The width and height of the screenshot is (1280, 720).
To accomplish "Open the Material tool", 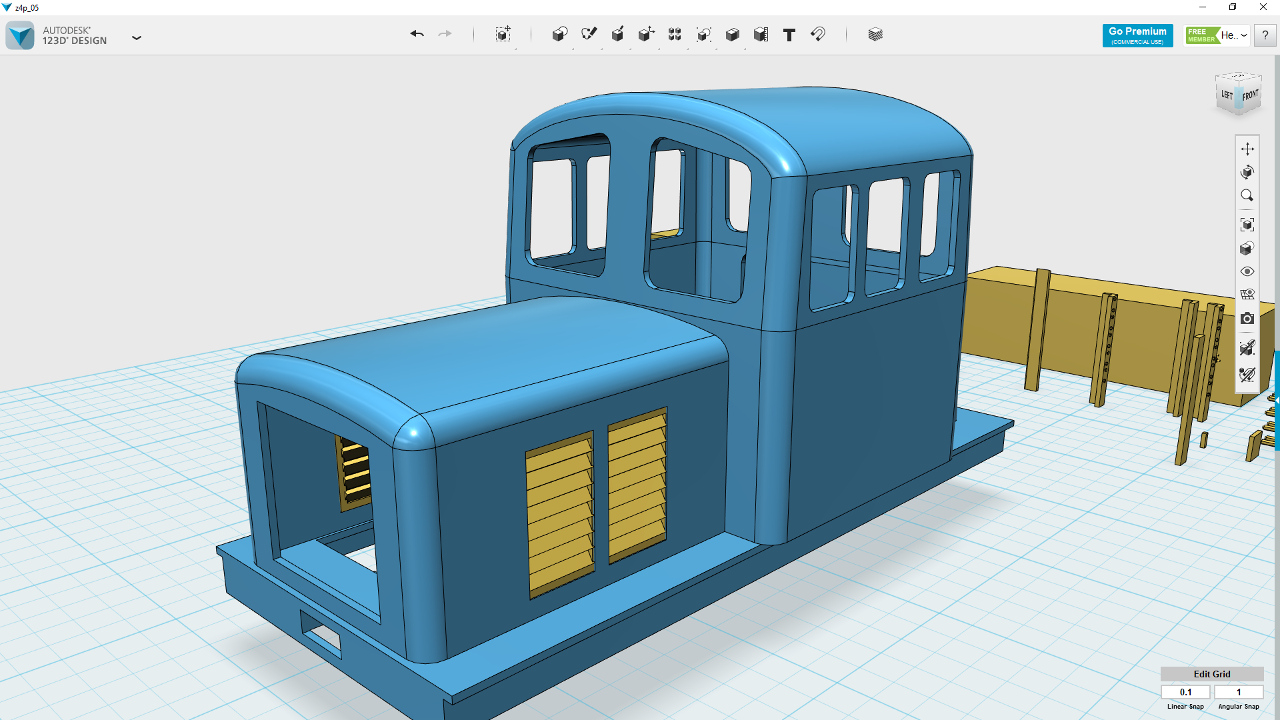I will pyautogui.click(x=876, y=34).
